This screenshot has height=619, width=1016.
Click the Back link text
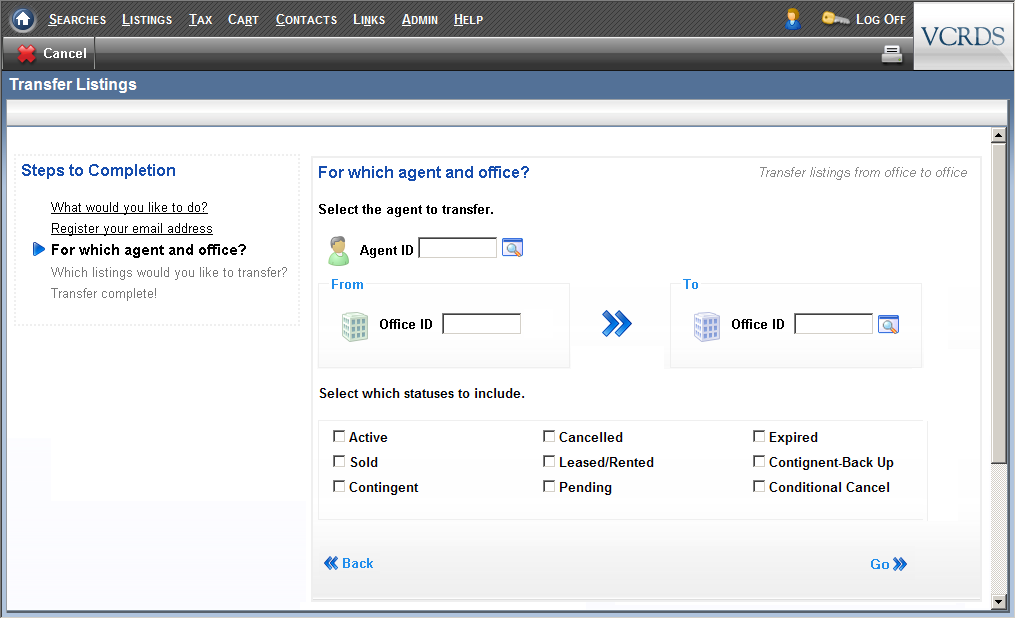pyautogui.click(x=358, y=563)
